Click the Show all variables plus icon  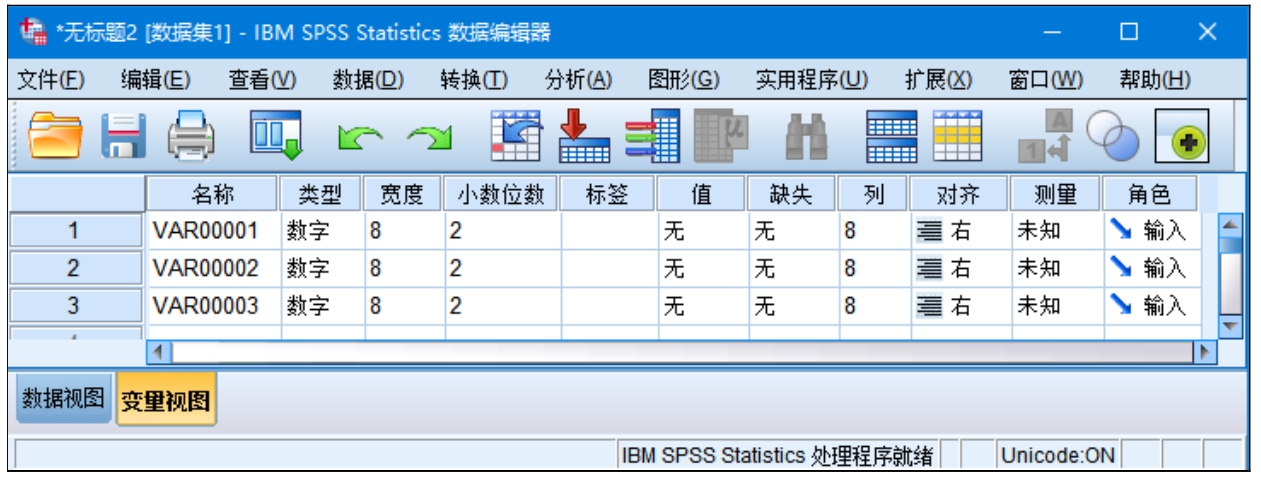(x=1183, y=139)
